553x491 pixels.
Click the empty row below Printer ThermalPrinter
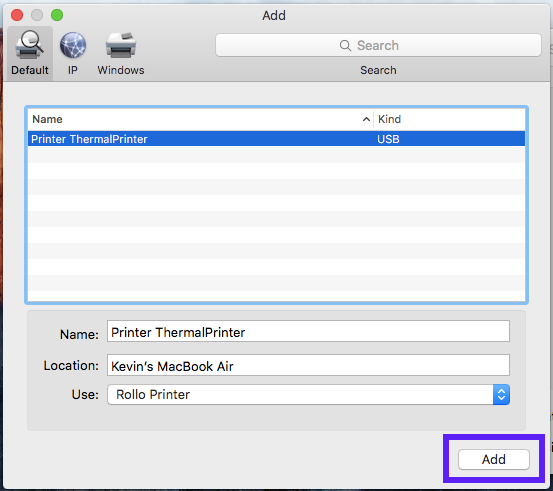(276, 154)
